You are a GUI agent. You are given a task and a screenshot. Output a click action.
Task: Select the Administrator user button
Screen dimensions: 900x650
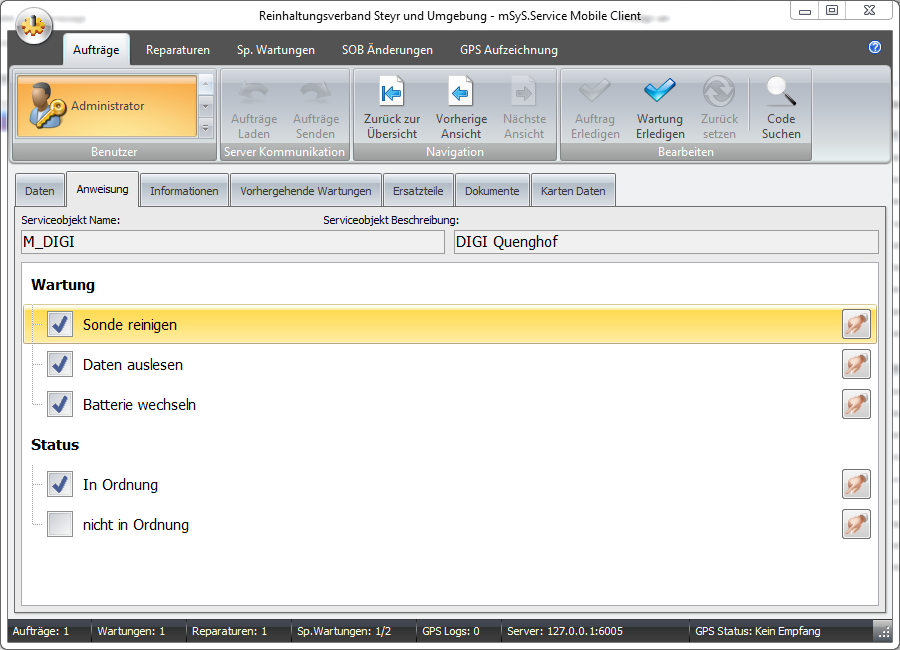coord(106,106)
